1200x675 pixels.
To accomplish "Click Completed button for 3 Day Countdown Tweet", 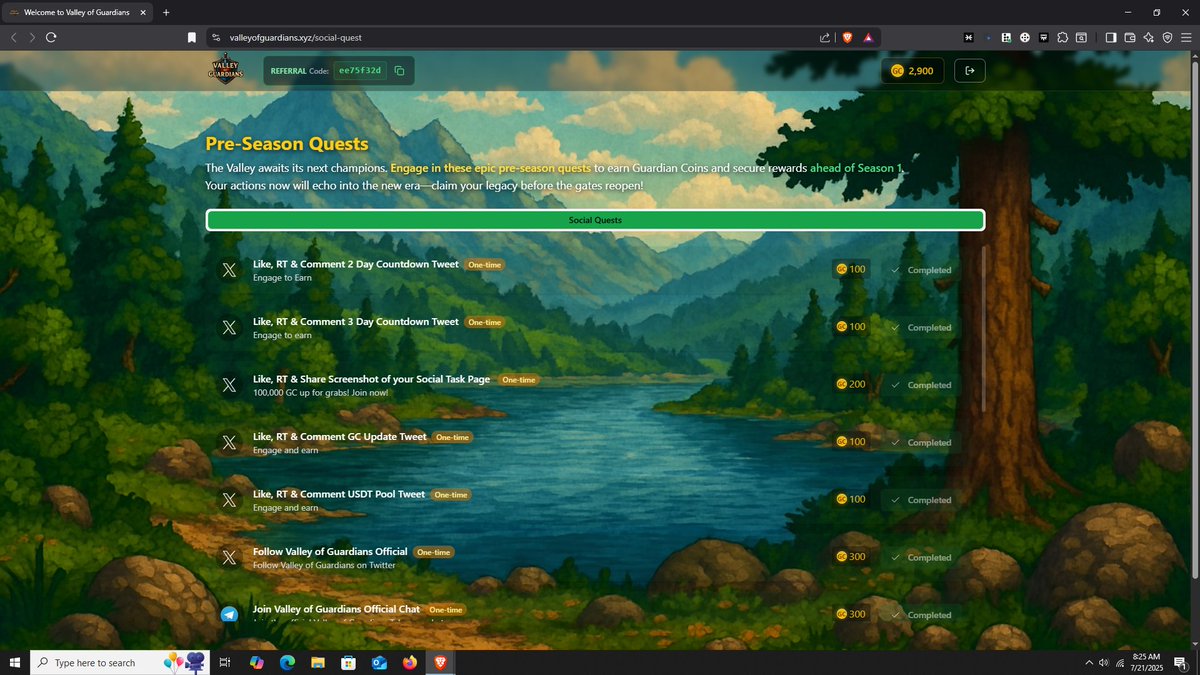I will [921, 327].
